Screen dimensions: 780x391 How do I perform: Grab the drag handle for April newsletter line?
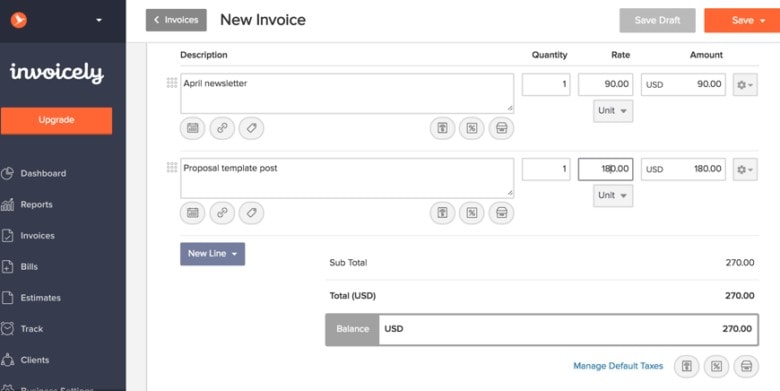[172, 83]
